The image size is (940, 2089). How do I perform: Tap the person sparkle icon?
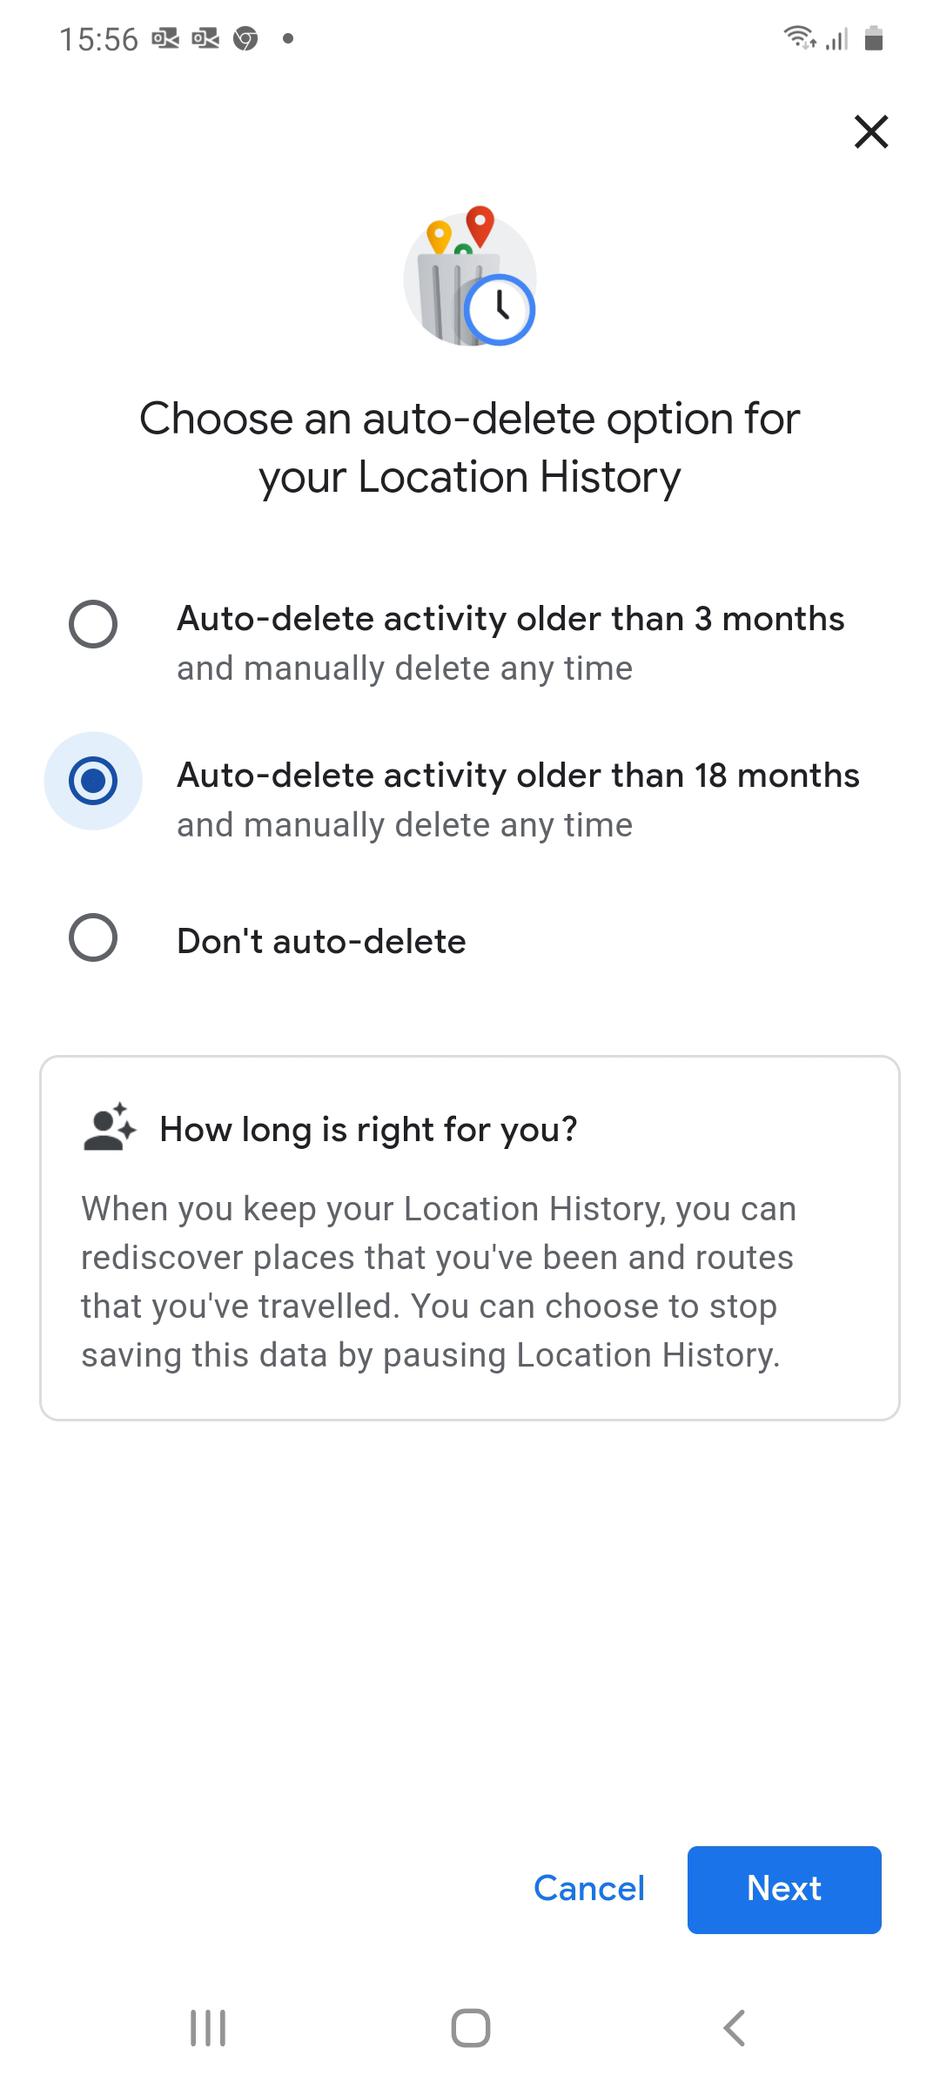109,1128
